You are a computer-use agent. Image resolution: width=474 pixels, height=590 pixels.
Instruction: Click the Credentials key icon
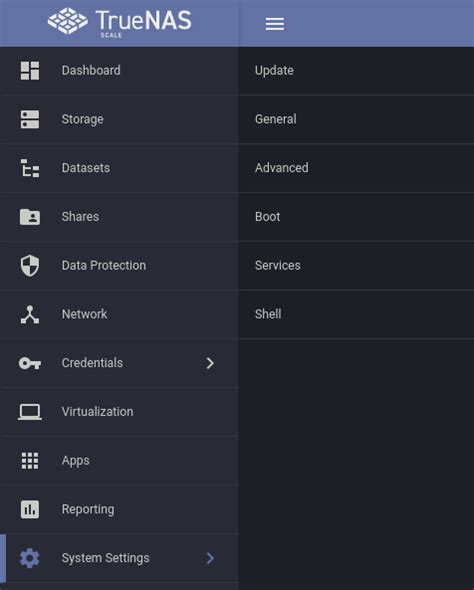[30, 363]
